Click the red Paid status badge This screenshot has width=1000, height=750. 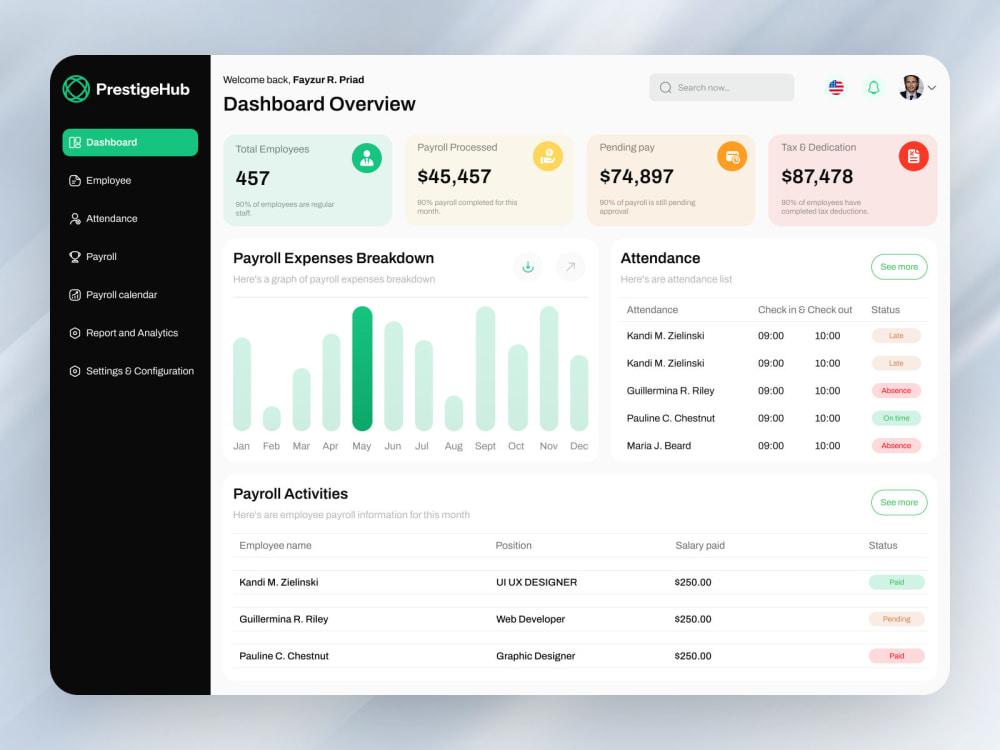click(897, 656)
